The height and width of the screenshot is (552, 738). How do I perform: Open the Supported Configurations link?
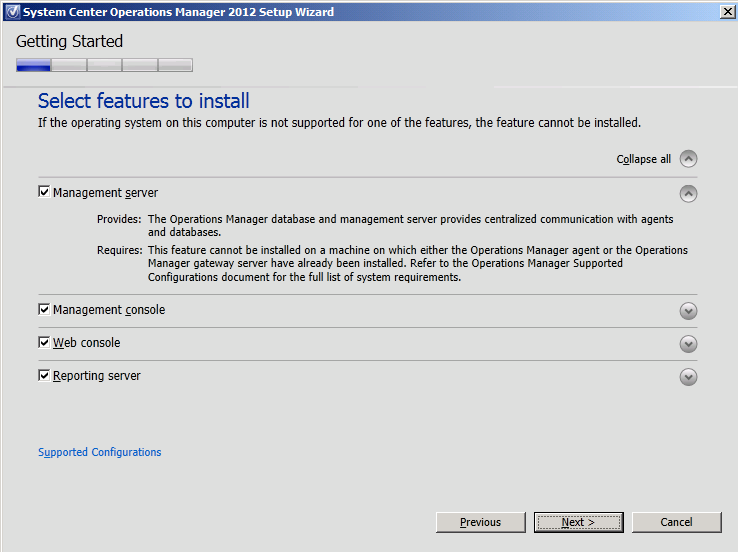click(x=100, y=452)
